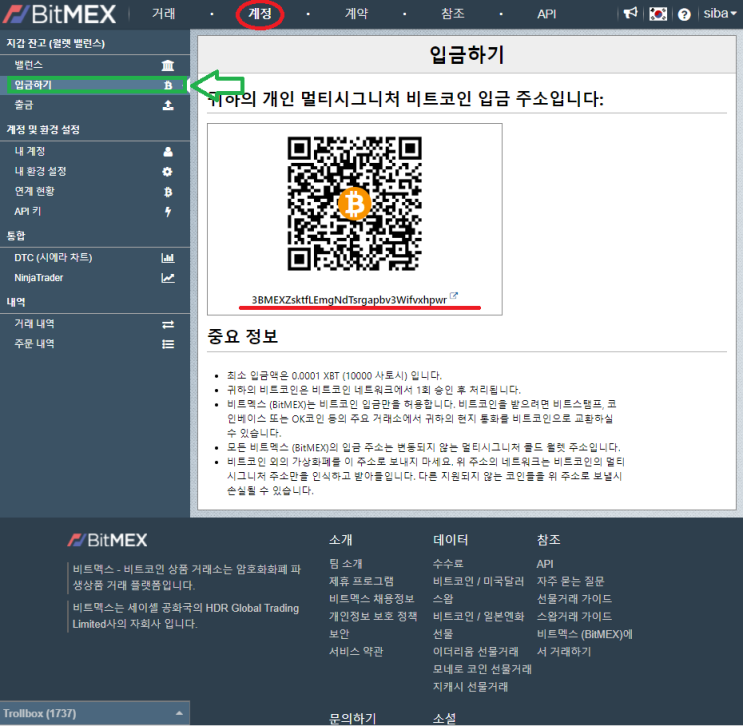
Task: Open the footer API link under 참조
Action: tap(545, 564)
